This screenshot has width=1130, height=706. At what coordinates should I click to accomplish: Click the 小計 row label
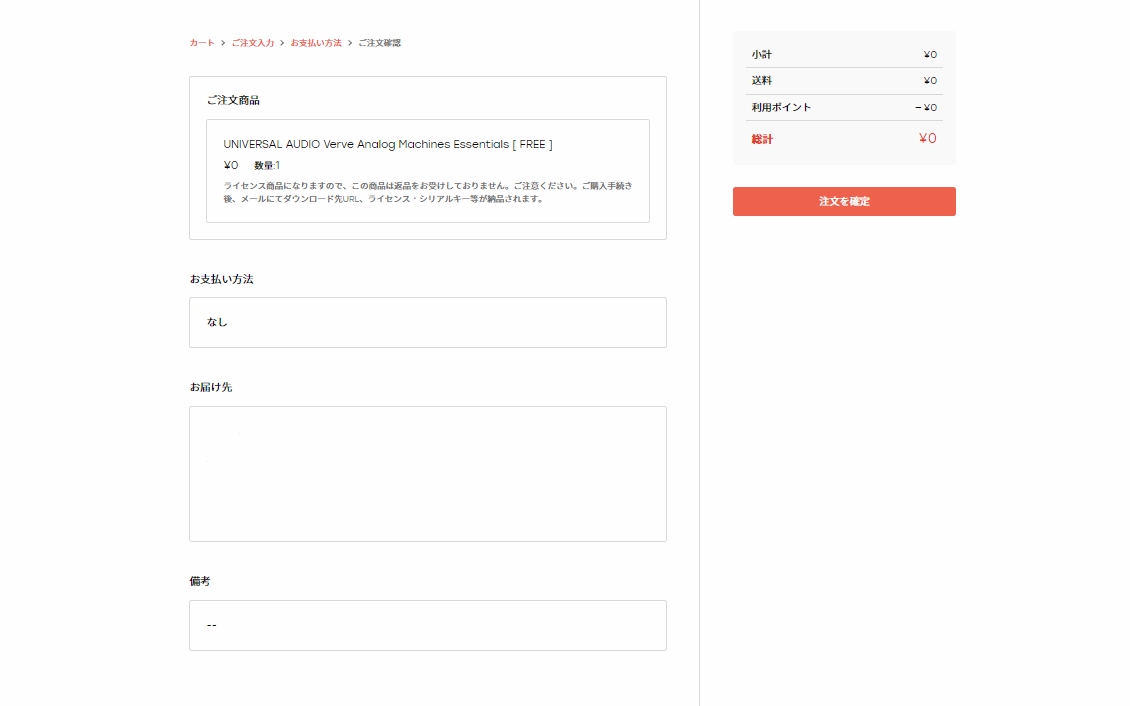pyautogui.click(x=761, y=55)
